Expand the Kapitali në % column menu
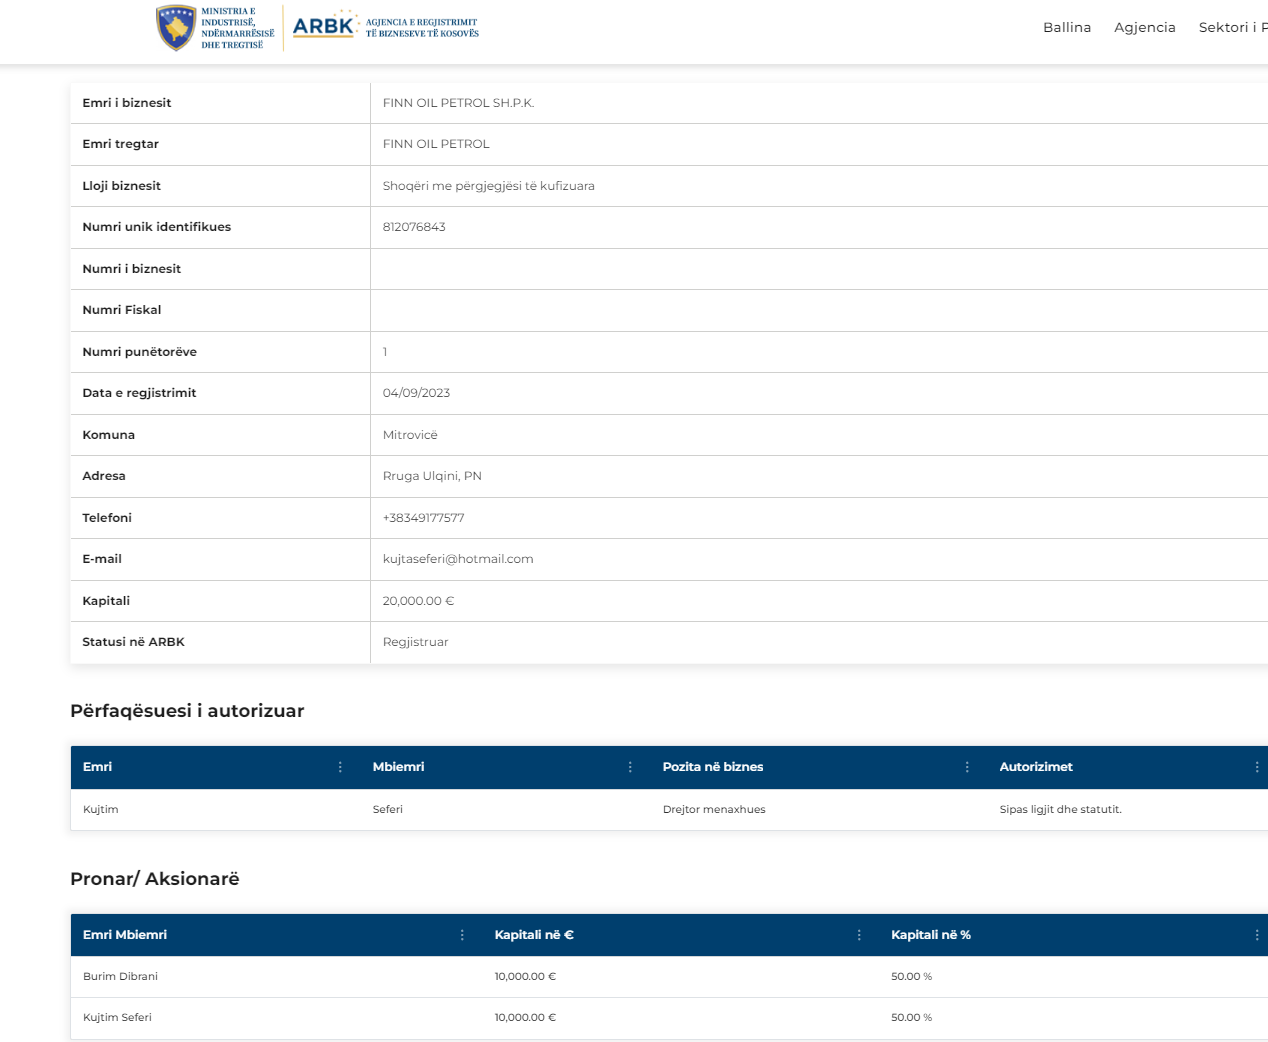Viewport: 1268px width, 1042px height. pyautogui.click(x=1256, y=935)
